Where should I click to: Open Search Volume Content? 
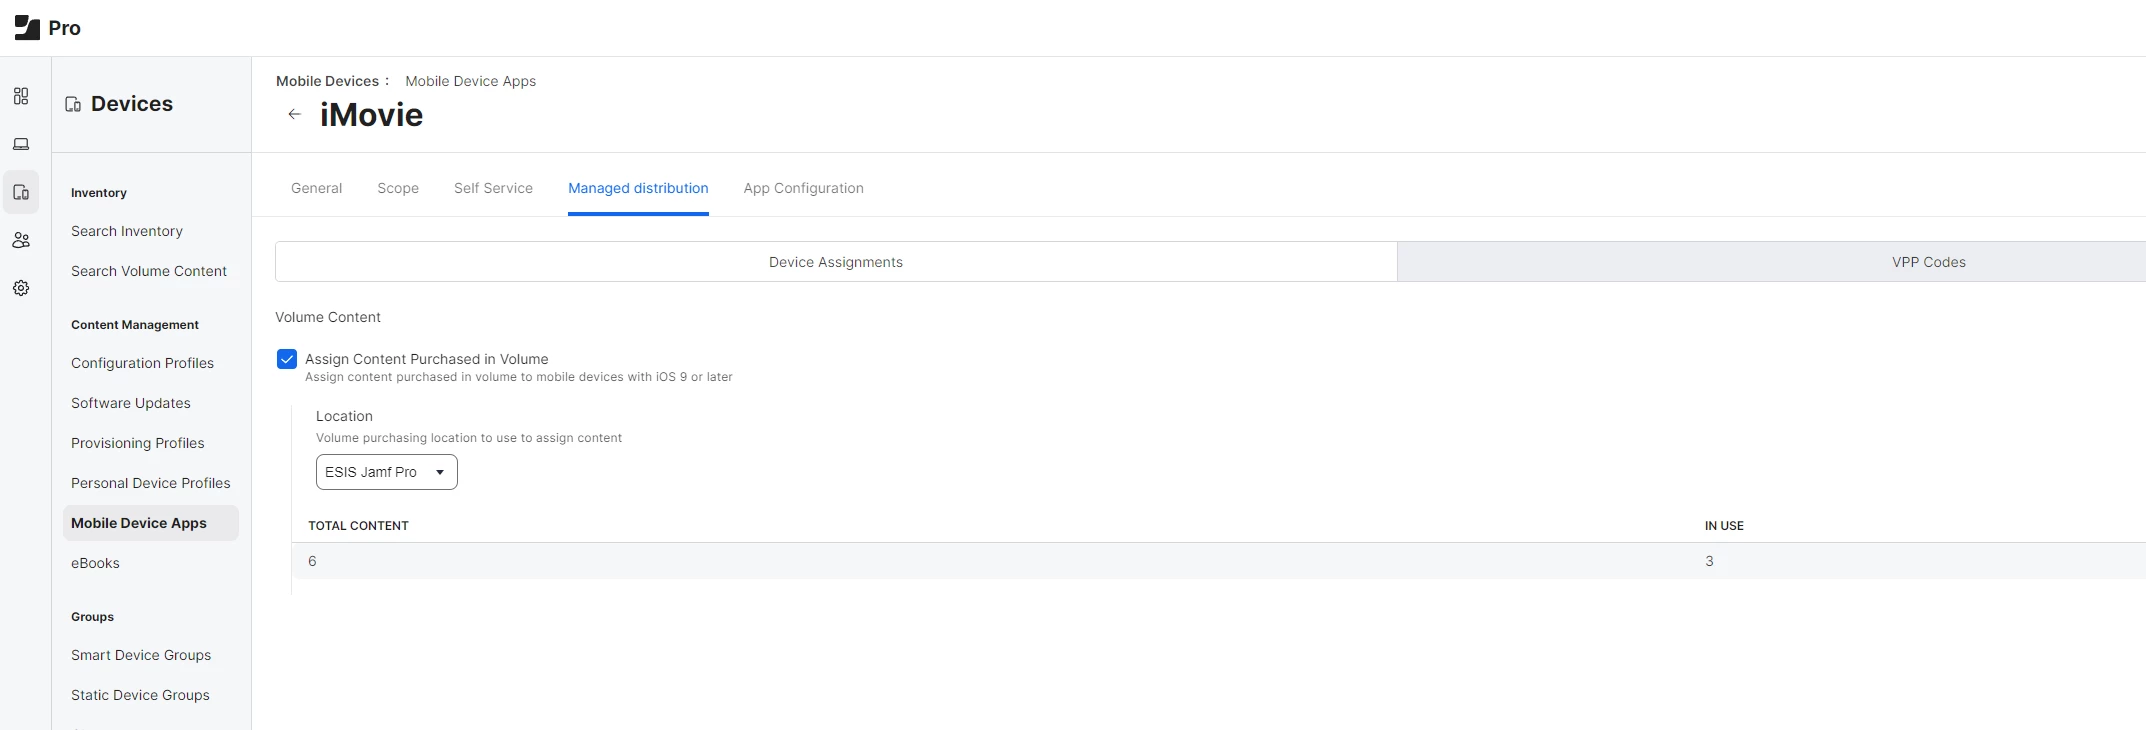pyautogui.click(x=149, y=271)
